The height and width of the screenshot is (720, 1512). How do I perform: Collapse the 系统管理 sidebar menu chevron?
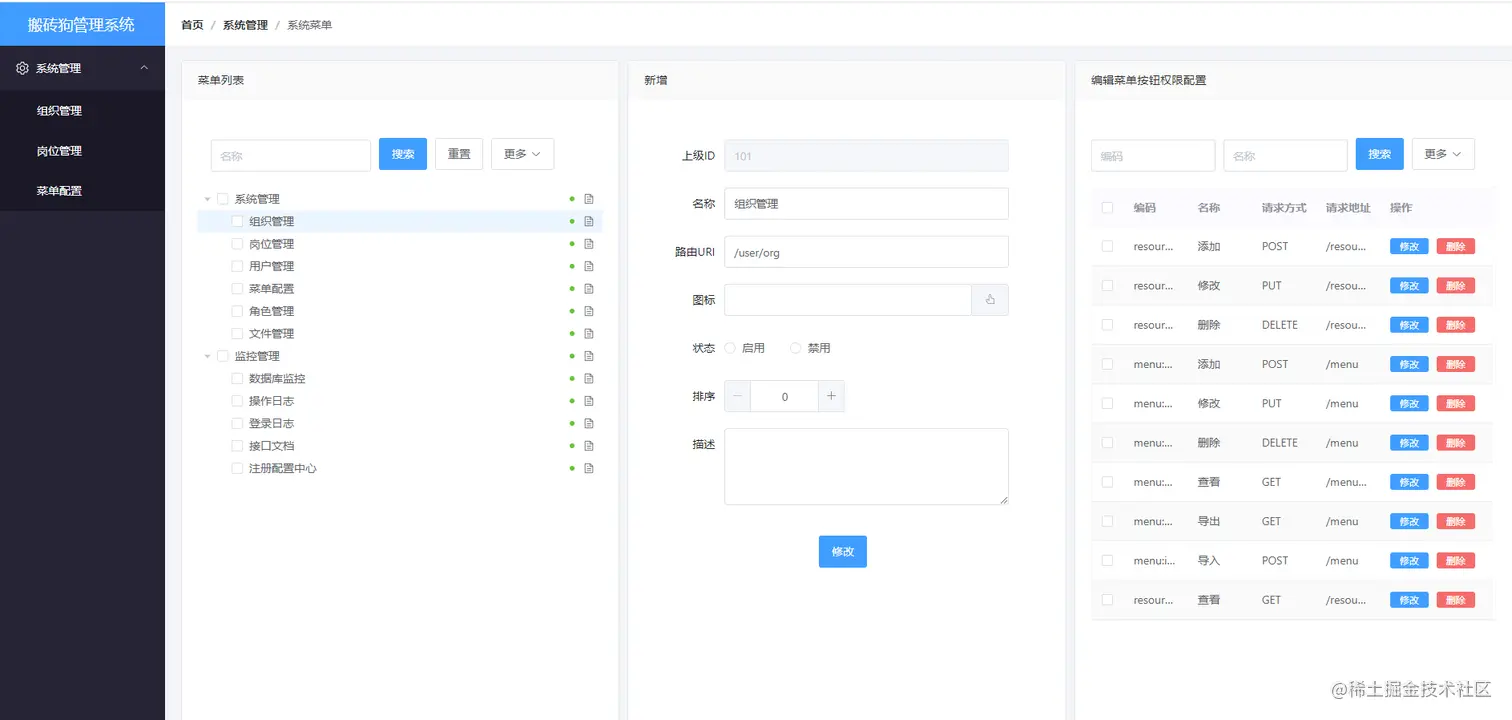144,68
